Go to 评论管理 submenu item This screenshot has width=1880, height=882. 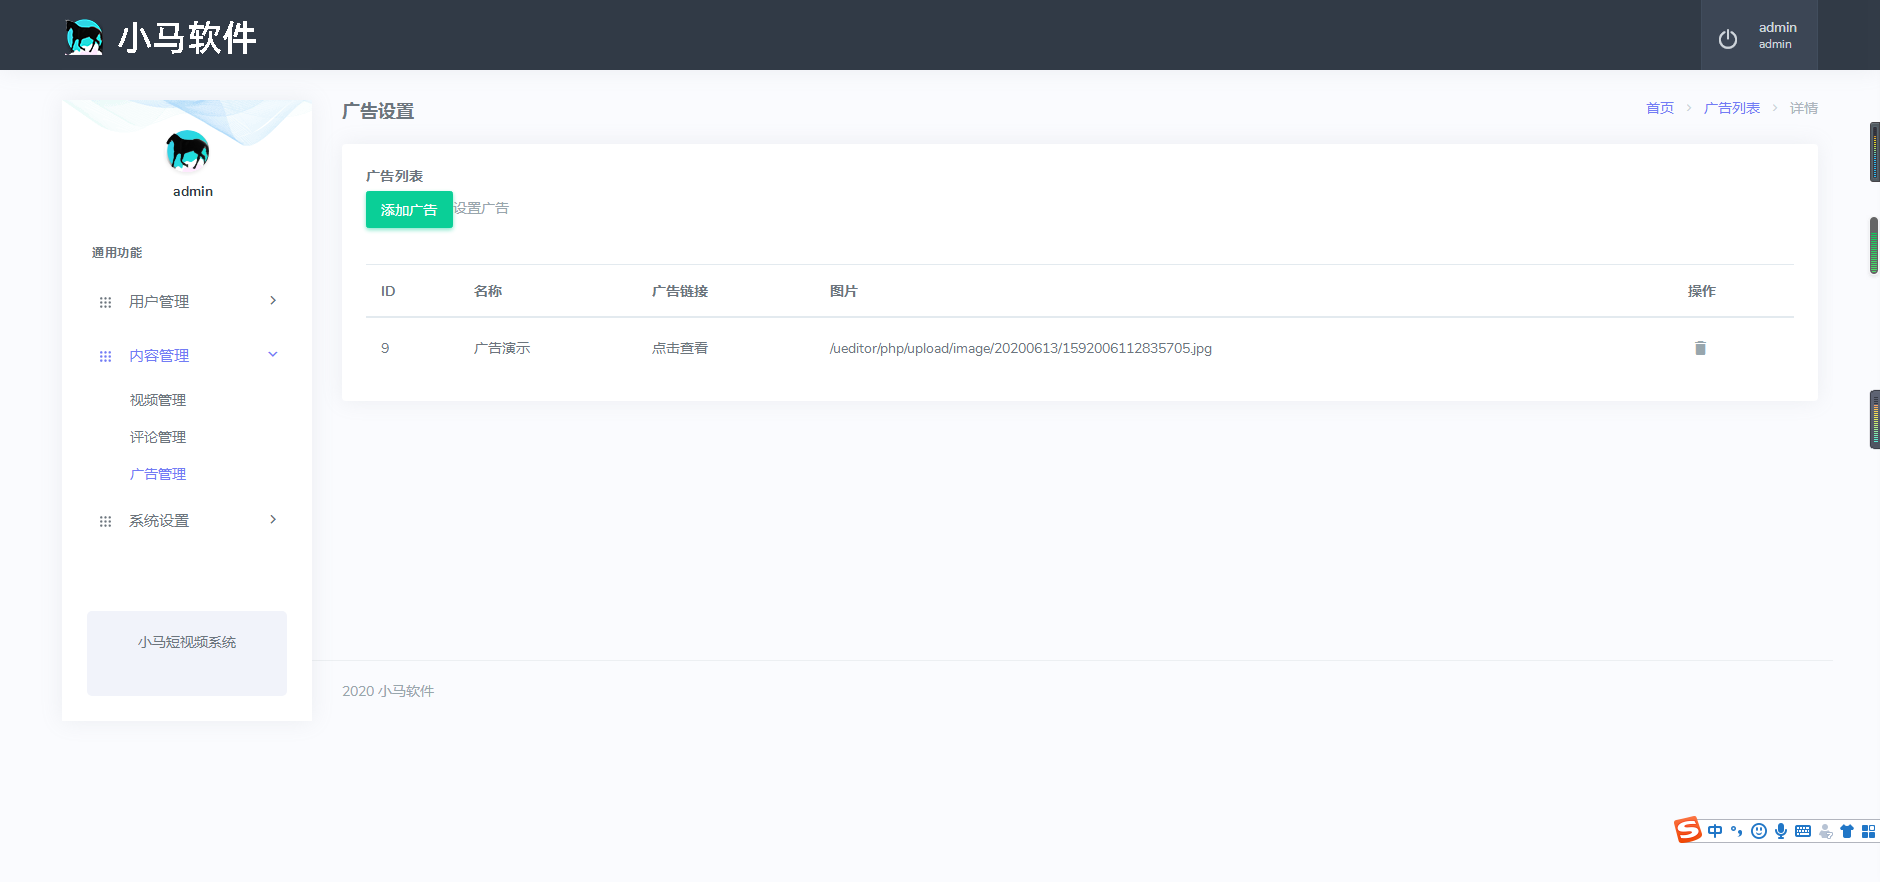click(158, 437)
